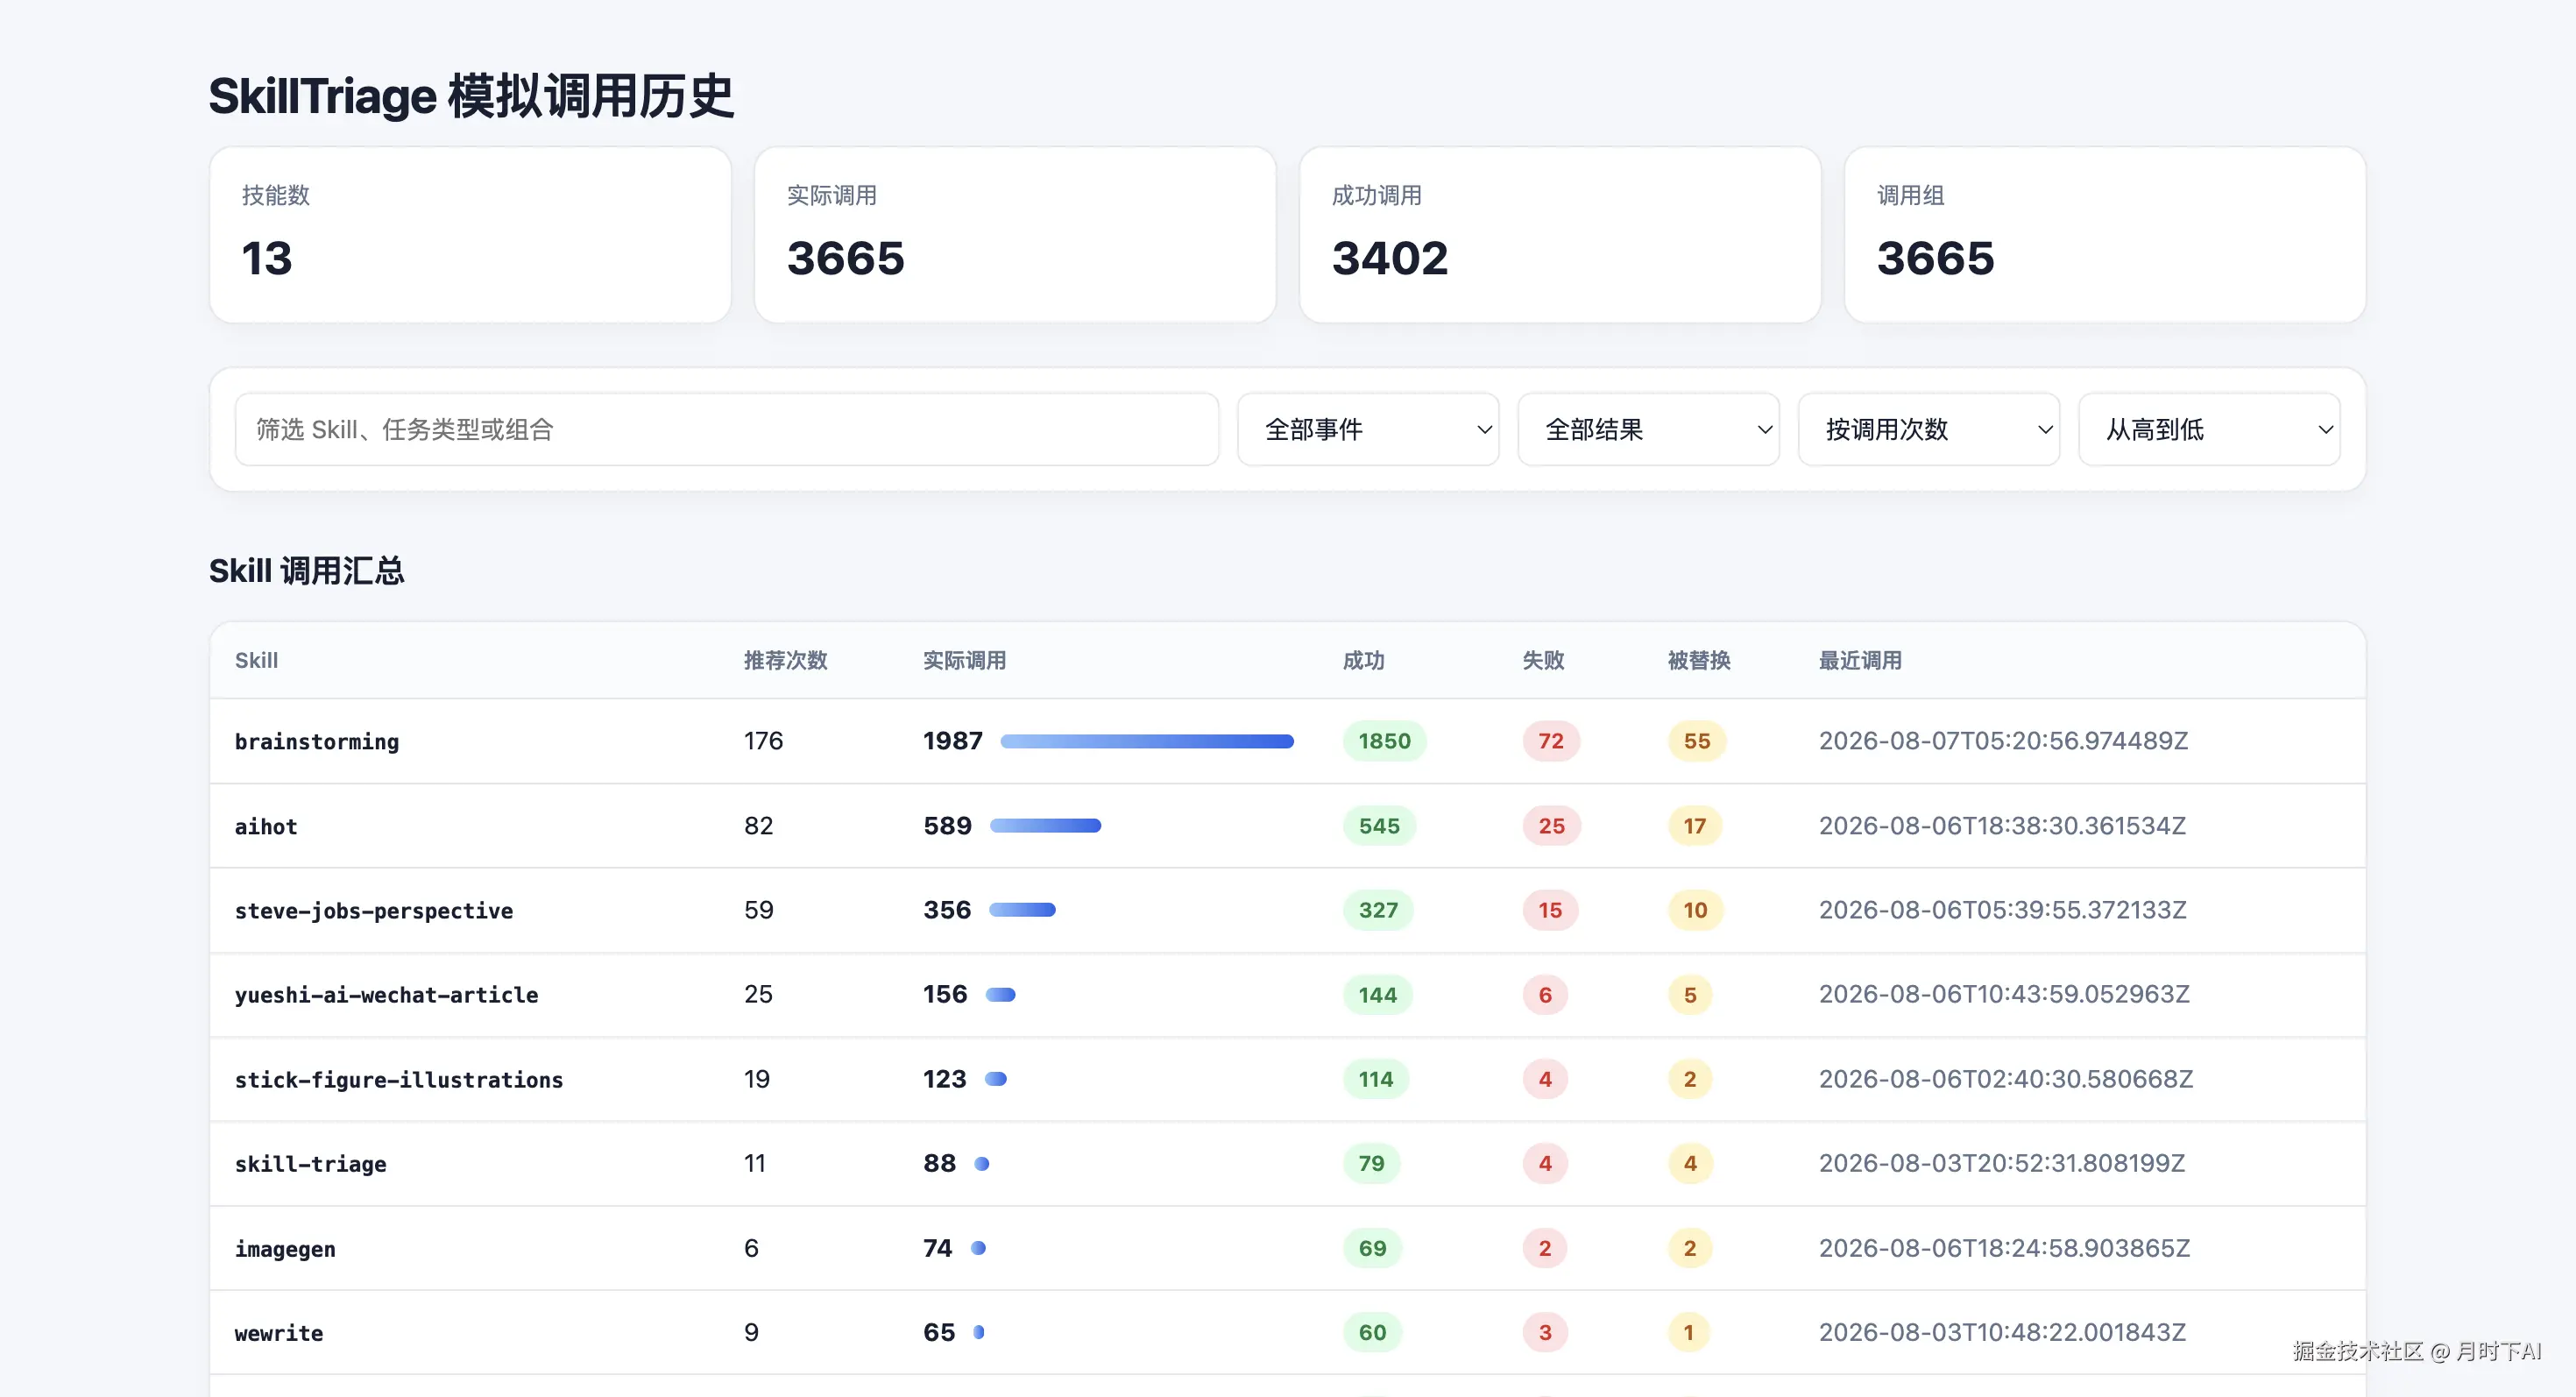
Task: Select the steve-jobs-perspective skill name
Action: (x=374, y=910)
